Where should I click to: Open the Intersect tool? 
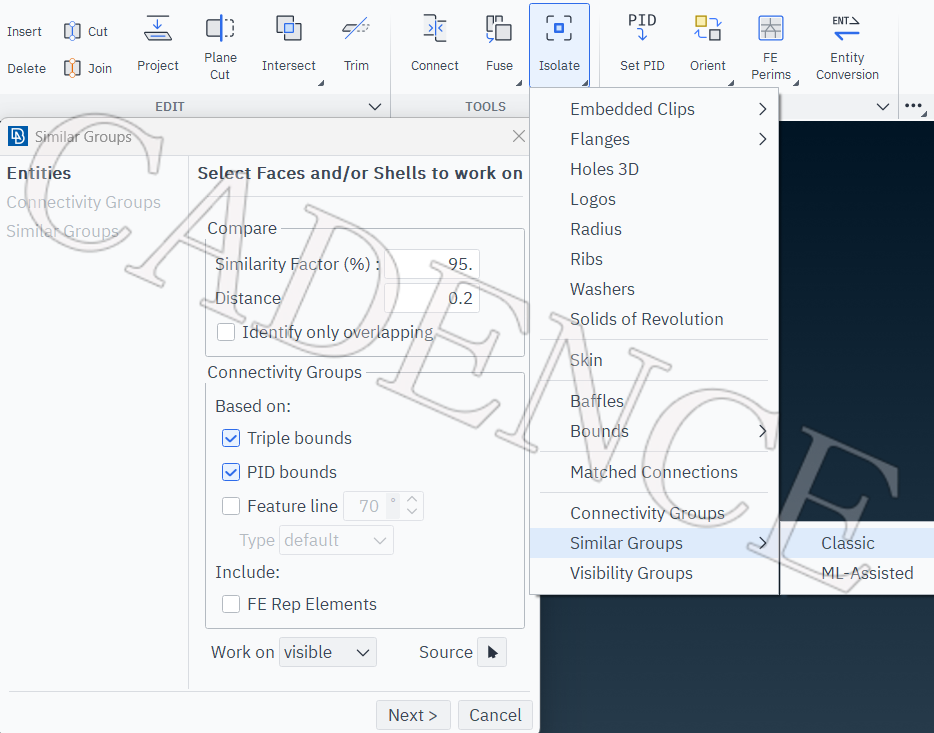click(289, 43)
